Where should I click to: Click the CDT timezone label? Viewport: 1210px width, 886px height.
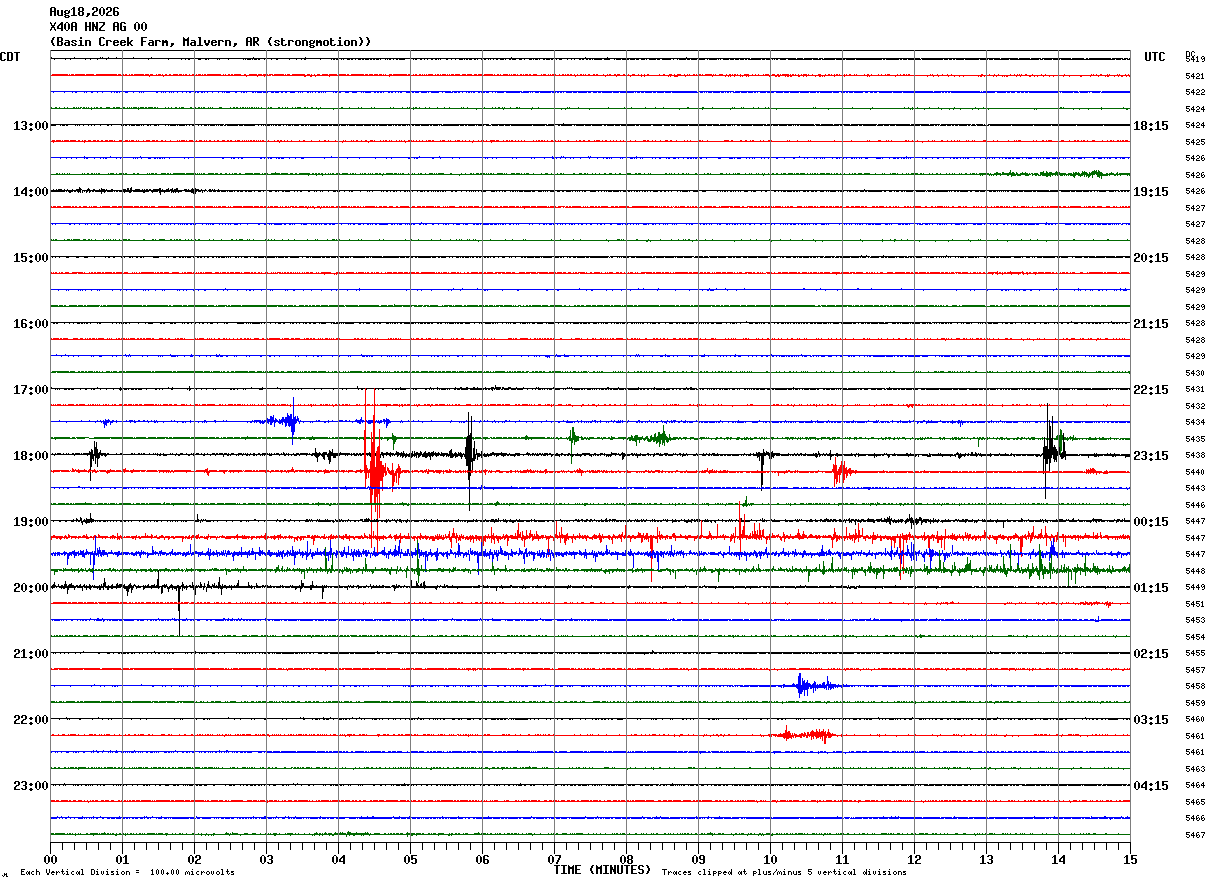click(10, 57)
